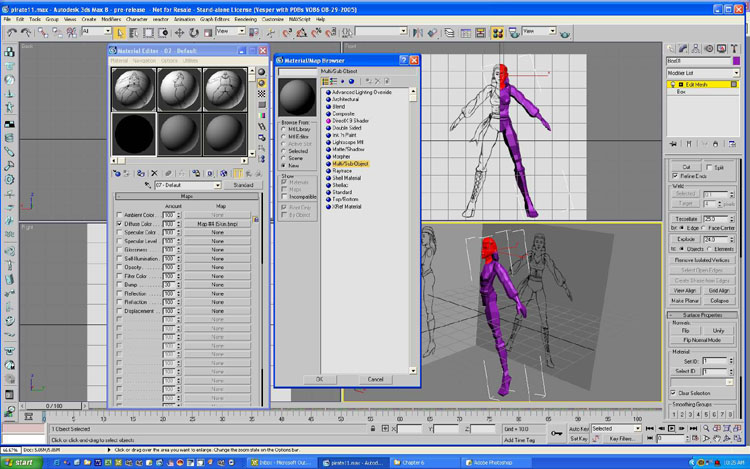Choose Multi/Sub-Object in the material list
This screenshot has height=469, width=750.
(x=351, y=162)
